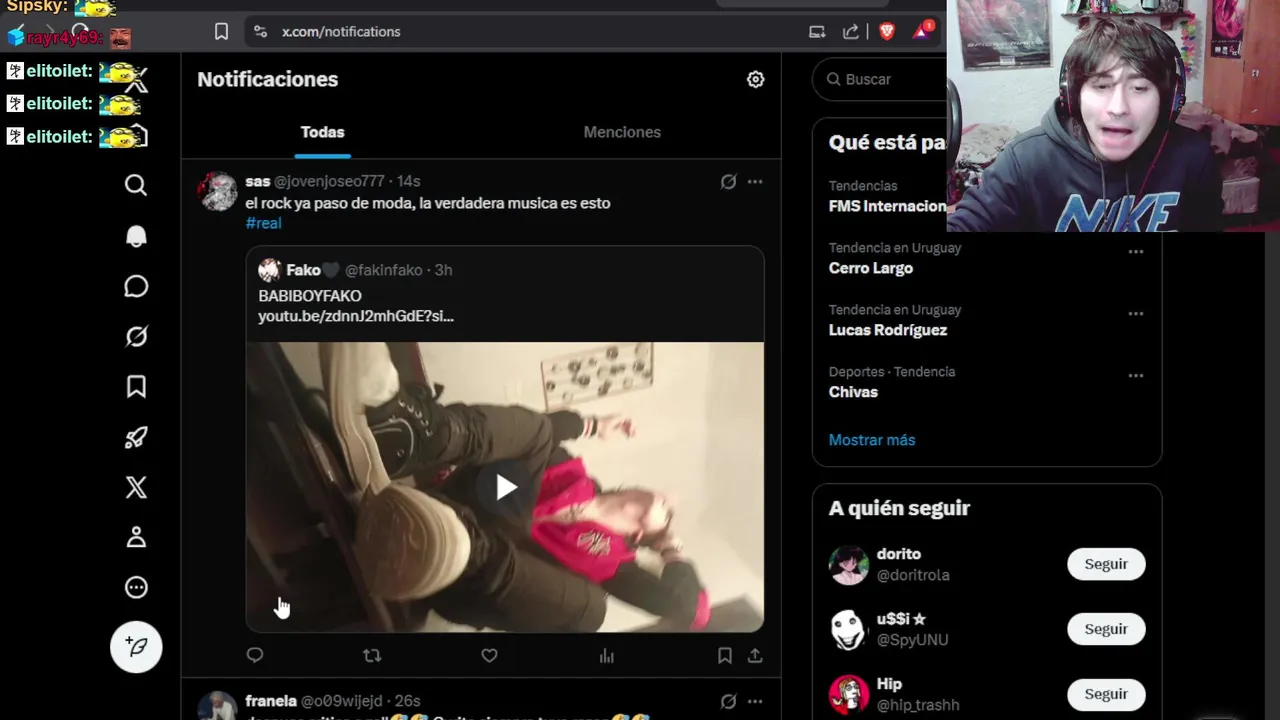Viewport: 1280px width, 720px height.
Task: Open the X Premium logo sidebar icon
Action: click(x=136, y=487)
